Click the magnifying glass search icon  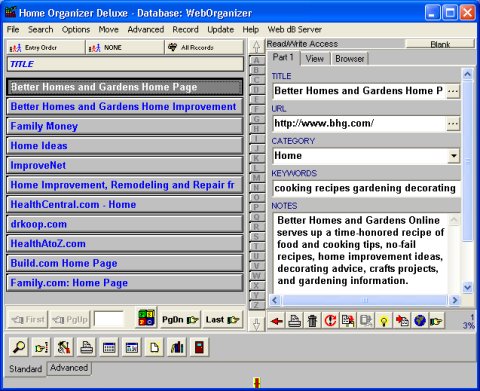19,347
